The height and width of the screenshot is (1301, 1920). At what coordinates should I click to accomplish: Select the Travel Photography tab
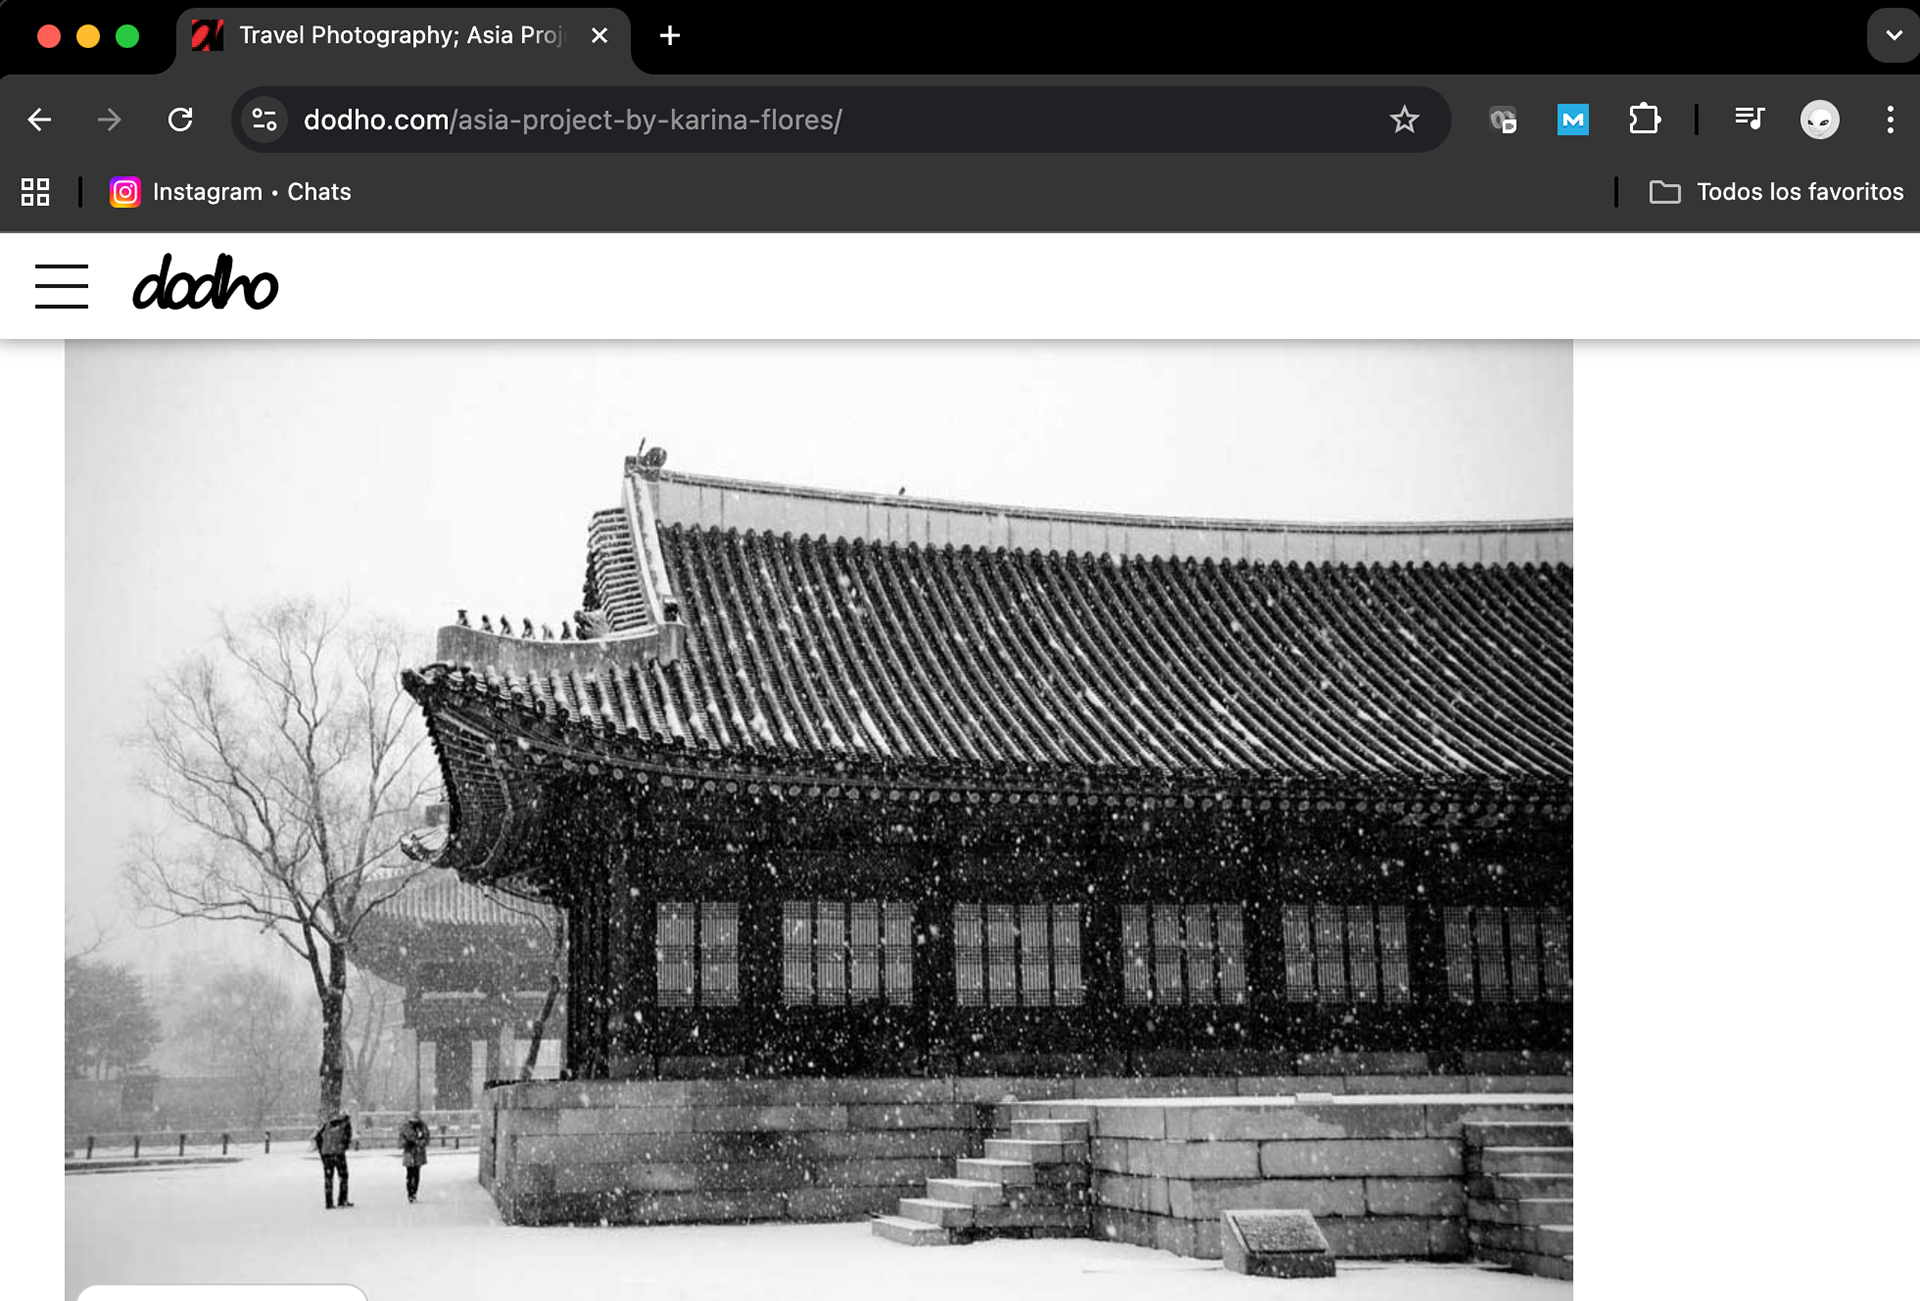400,36
